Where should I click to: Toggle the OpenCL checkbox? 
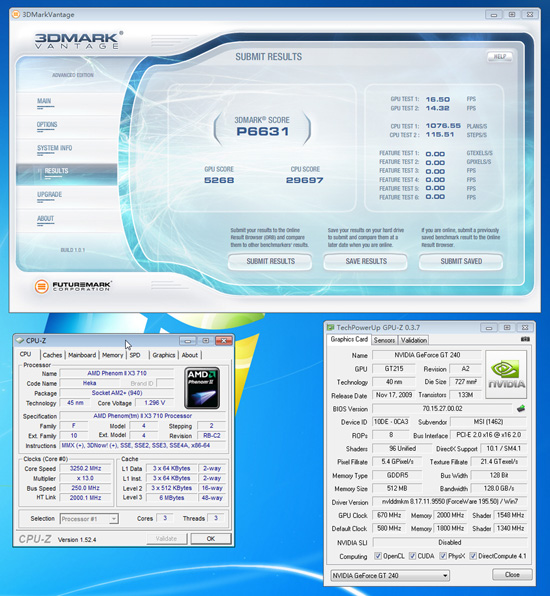pos(377,556)
